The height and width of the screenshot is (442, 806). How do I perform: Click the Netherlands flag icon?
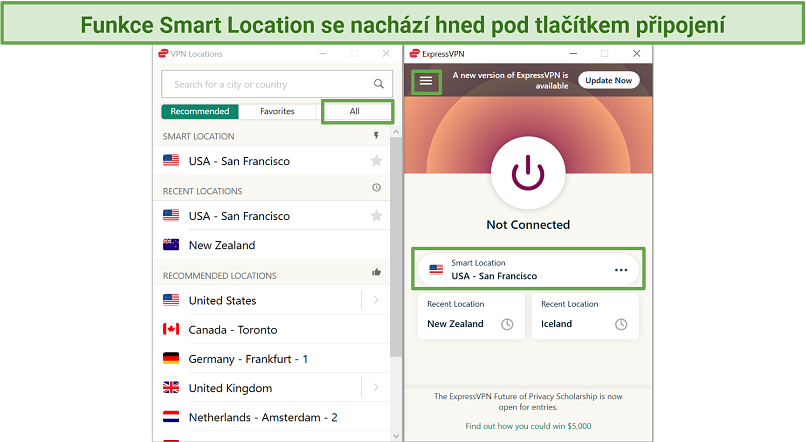tap(171, 417)
